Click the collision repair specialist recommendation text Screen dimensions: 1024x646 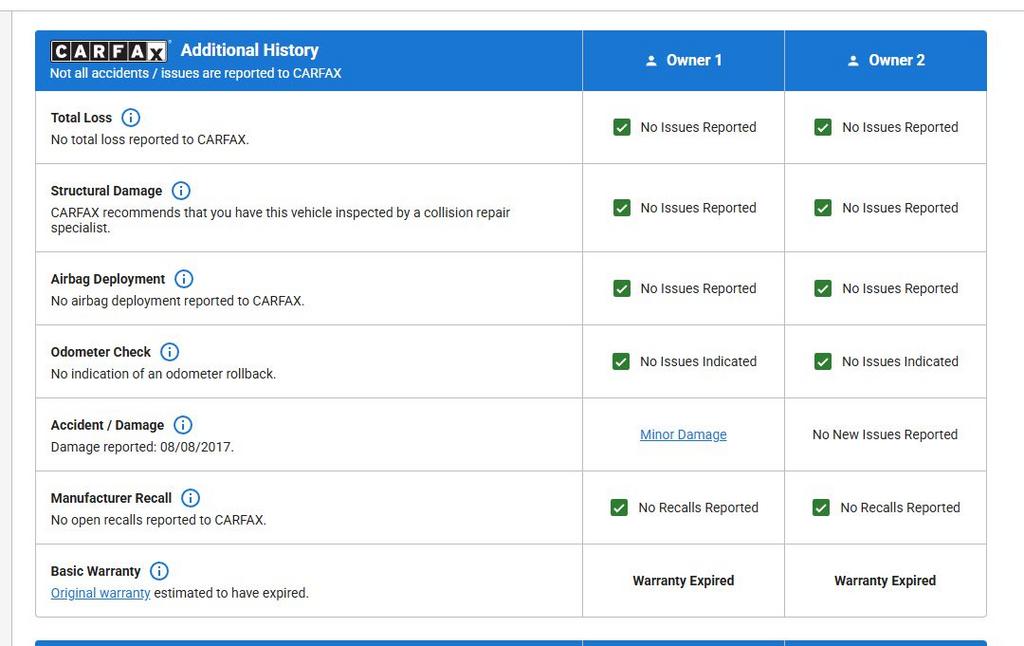(280, 220)
